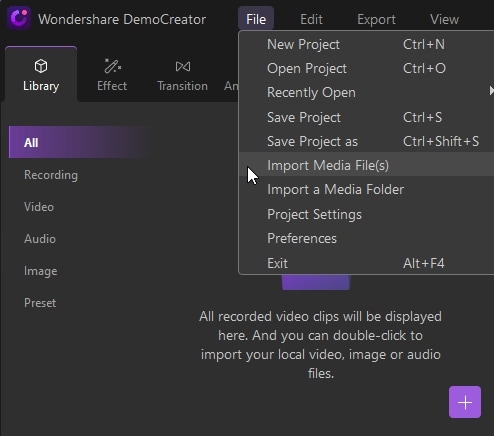Click the 'All recorded video clips' hint text
The height and width of the screenshot is (436, 494).
320,345
